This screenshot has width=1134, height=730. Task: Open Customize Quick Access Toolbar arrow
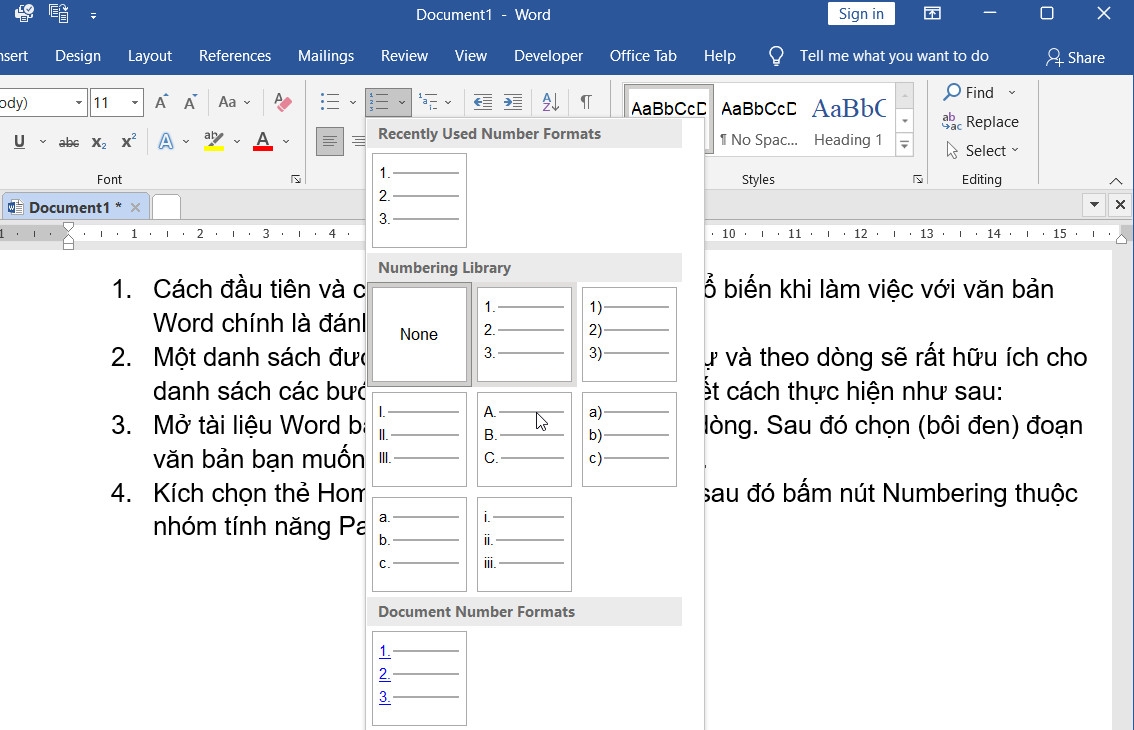(x=93, y=14)
